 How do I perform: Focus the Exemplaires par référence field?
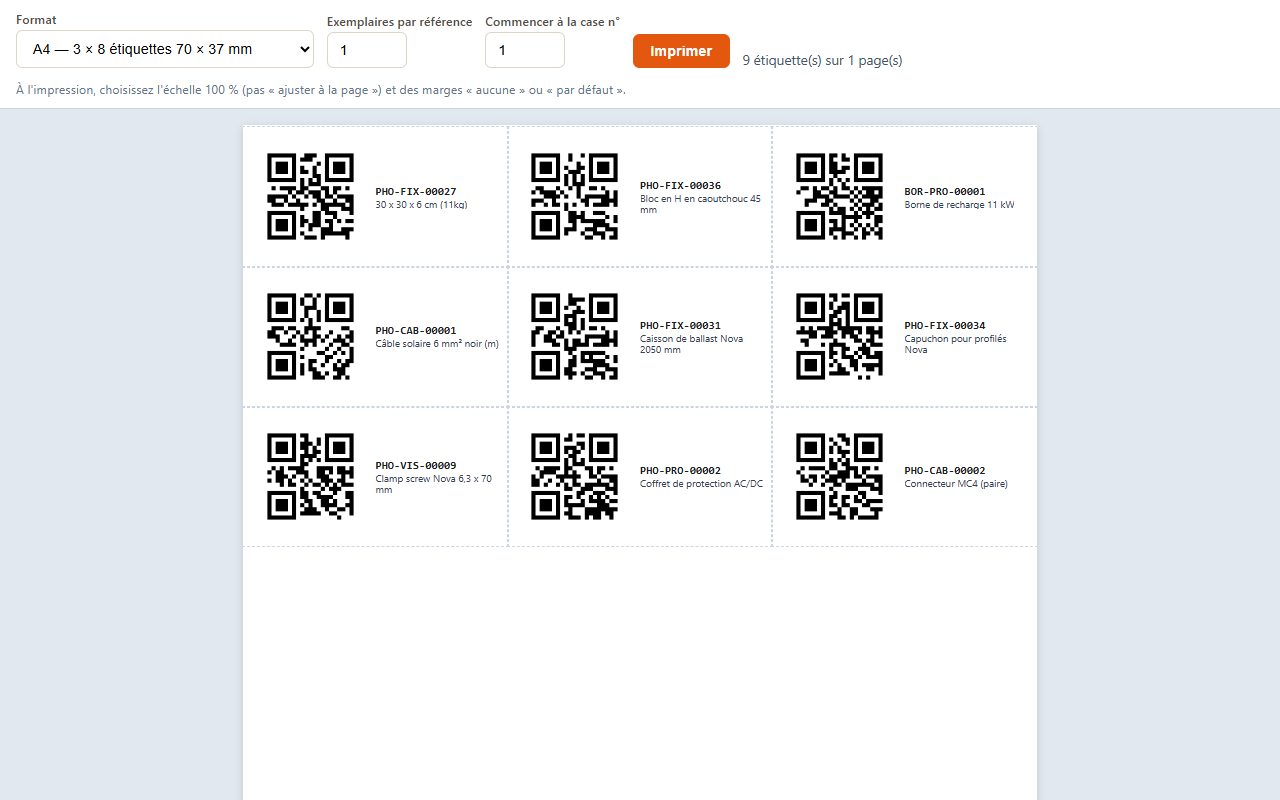(367, 50)
